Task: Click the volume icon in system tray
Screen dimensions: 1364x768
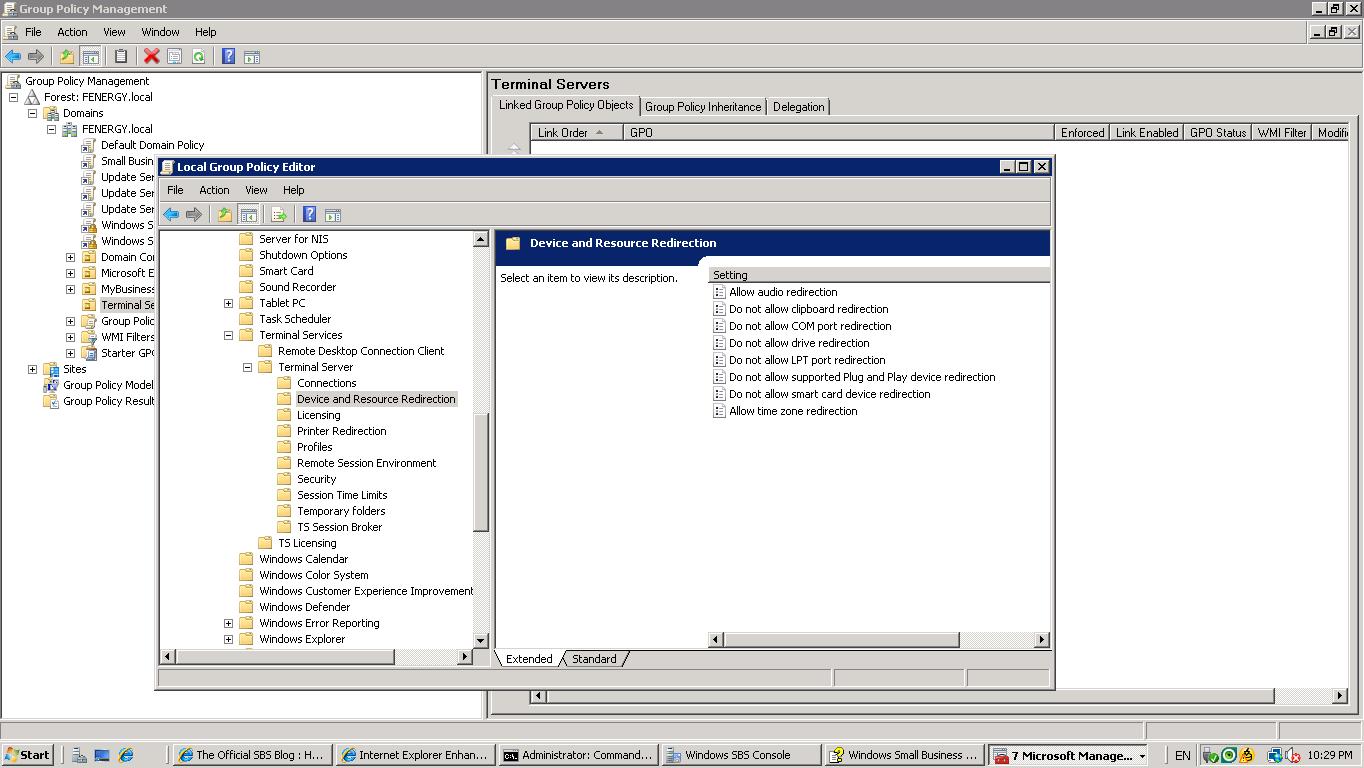Action: pyautogui.click(x=1292, y=756)
